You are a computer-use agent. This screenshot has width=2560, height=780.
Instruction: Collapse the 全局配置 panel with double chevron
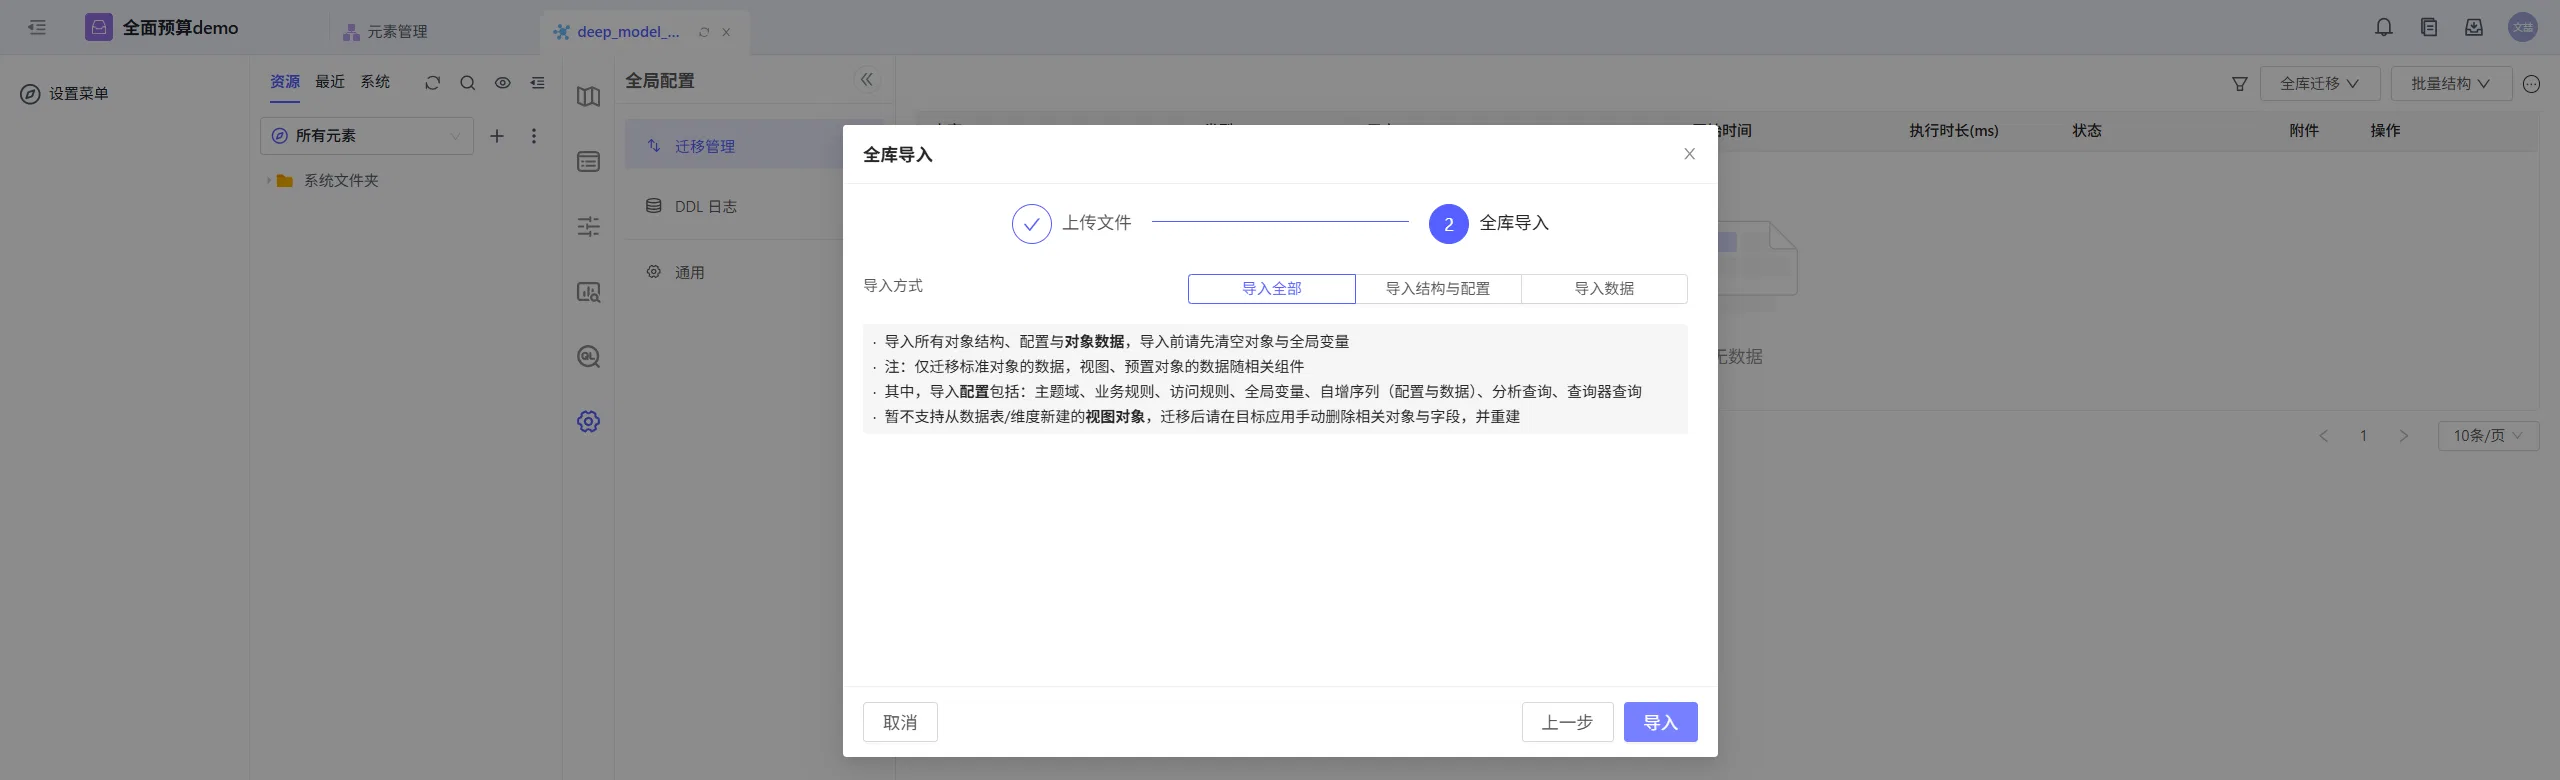(x=867, y=80)
